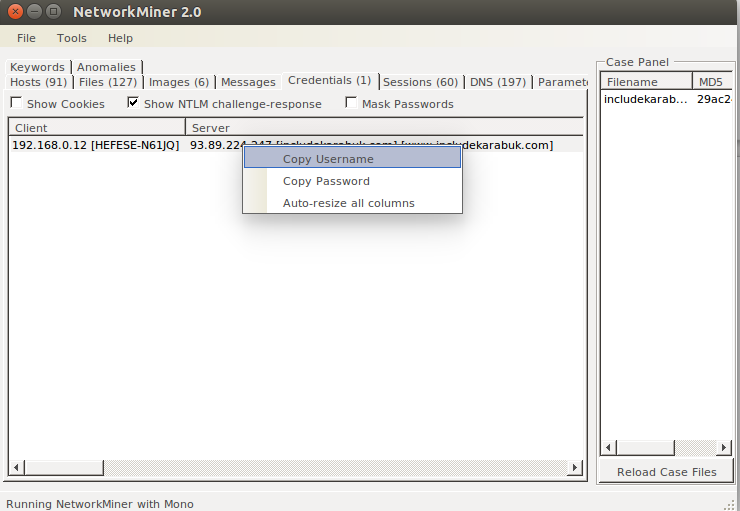The image size is (740, 511).
Task: Open the DNS (197) tab
Action: (498, 82)
